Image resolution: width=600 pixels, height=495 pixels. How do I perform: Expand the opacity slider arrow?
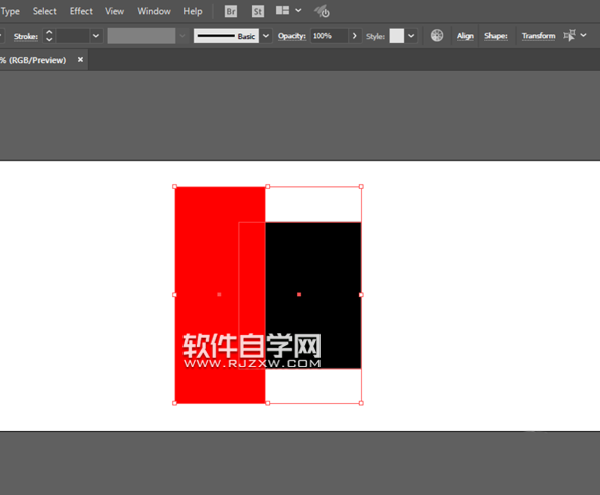tap(355, 36)
